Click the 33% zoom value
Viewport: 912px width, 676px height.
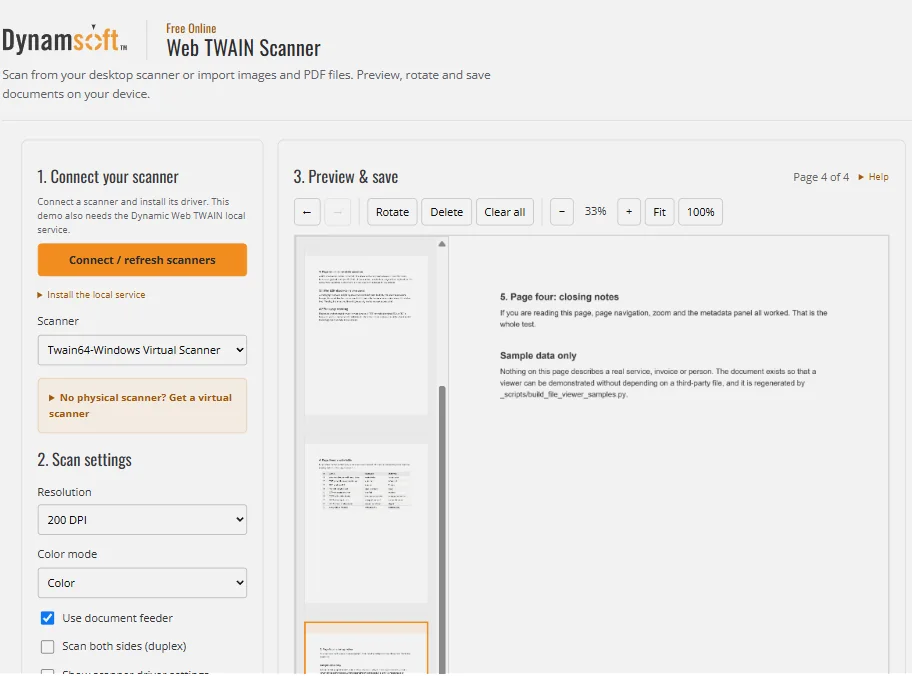596,211
